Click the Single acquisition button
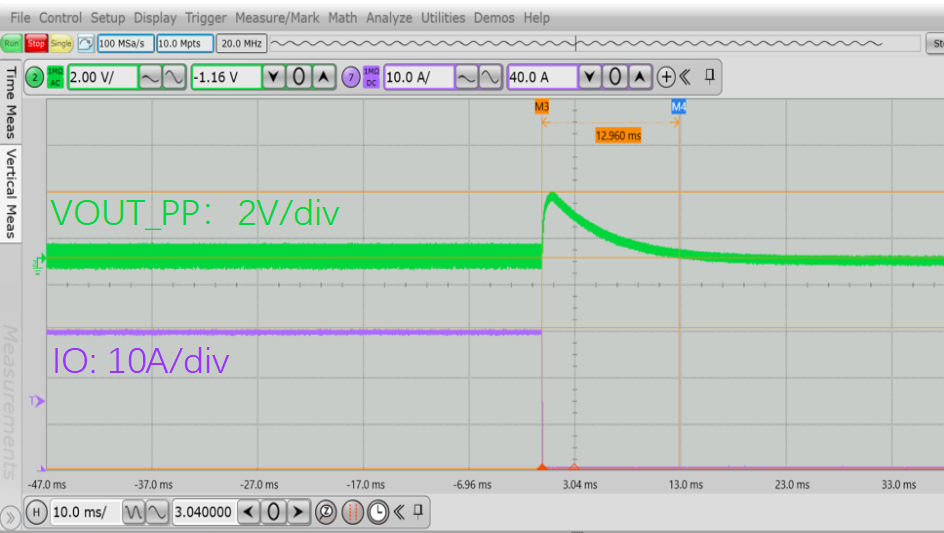This screenshot has height=533, width=944. coord(61,44)
